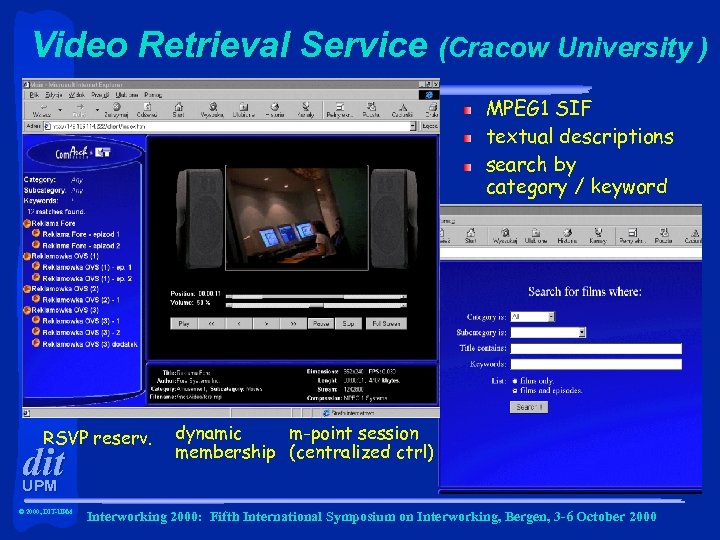Click the Pause button in the player
The image size is (720, 540).
coord(321,324)
